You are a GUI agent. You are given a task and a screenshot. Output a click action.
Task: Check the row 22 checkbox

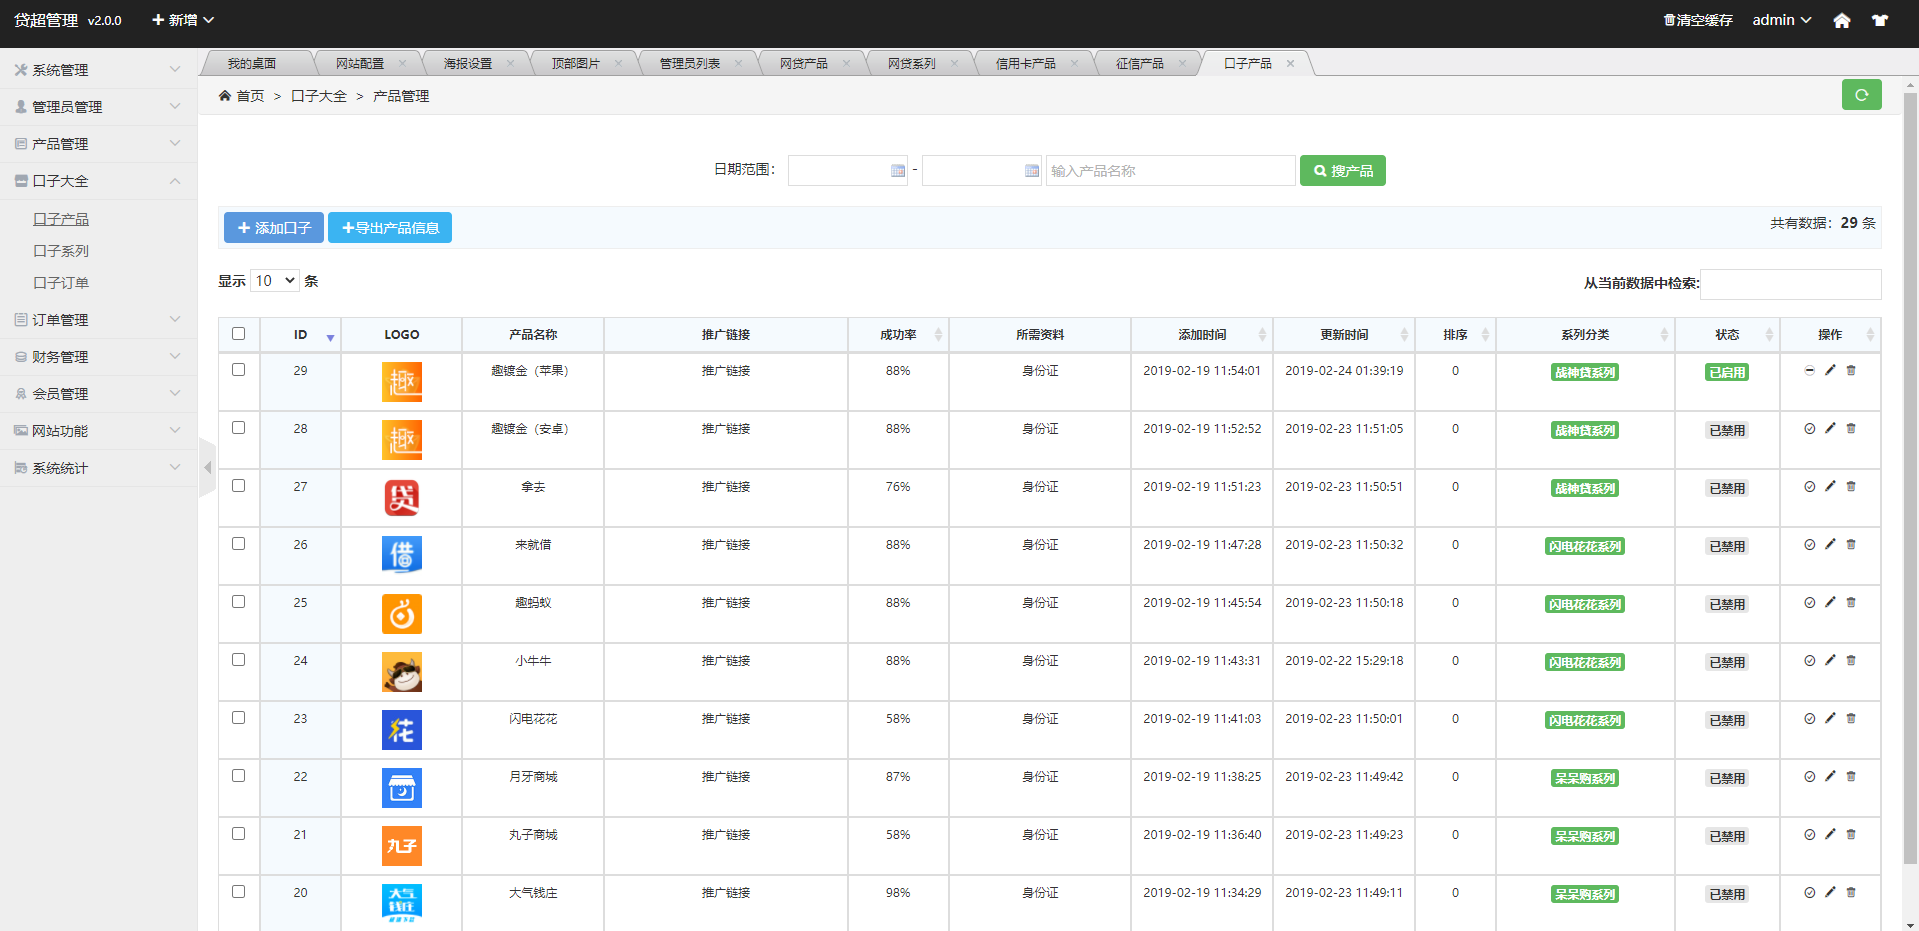[x=238, y=776]
